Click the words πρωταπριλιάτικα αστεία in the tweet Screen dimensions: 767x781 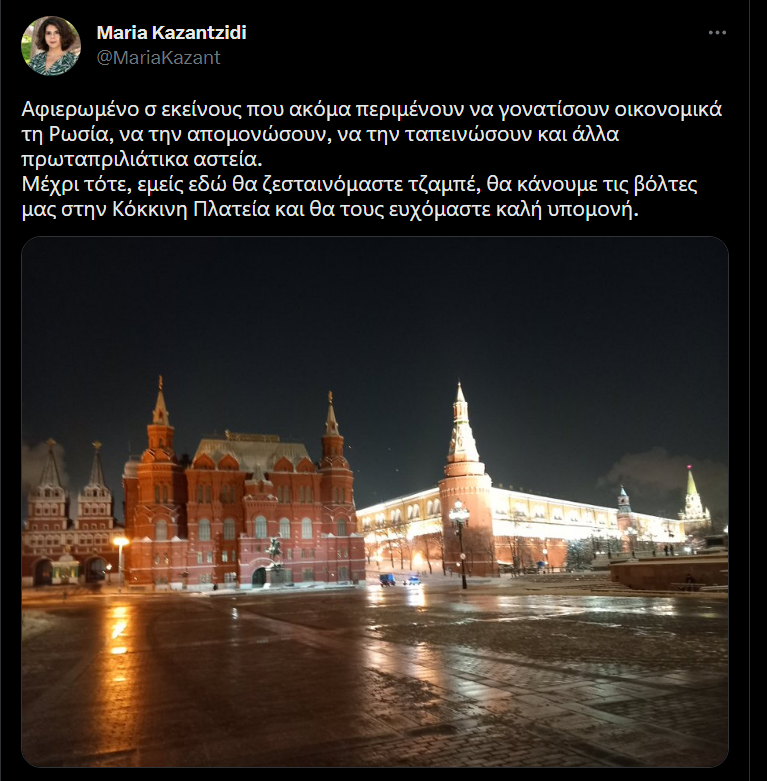click(141, 159)
